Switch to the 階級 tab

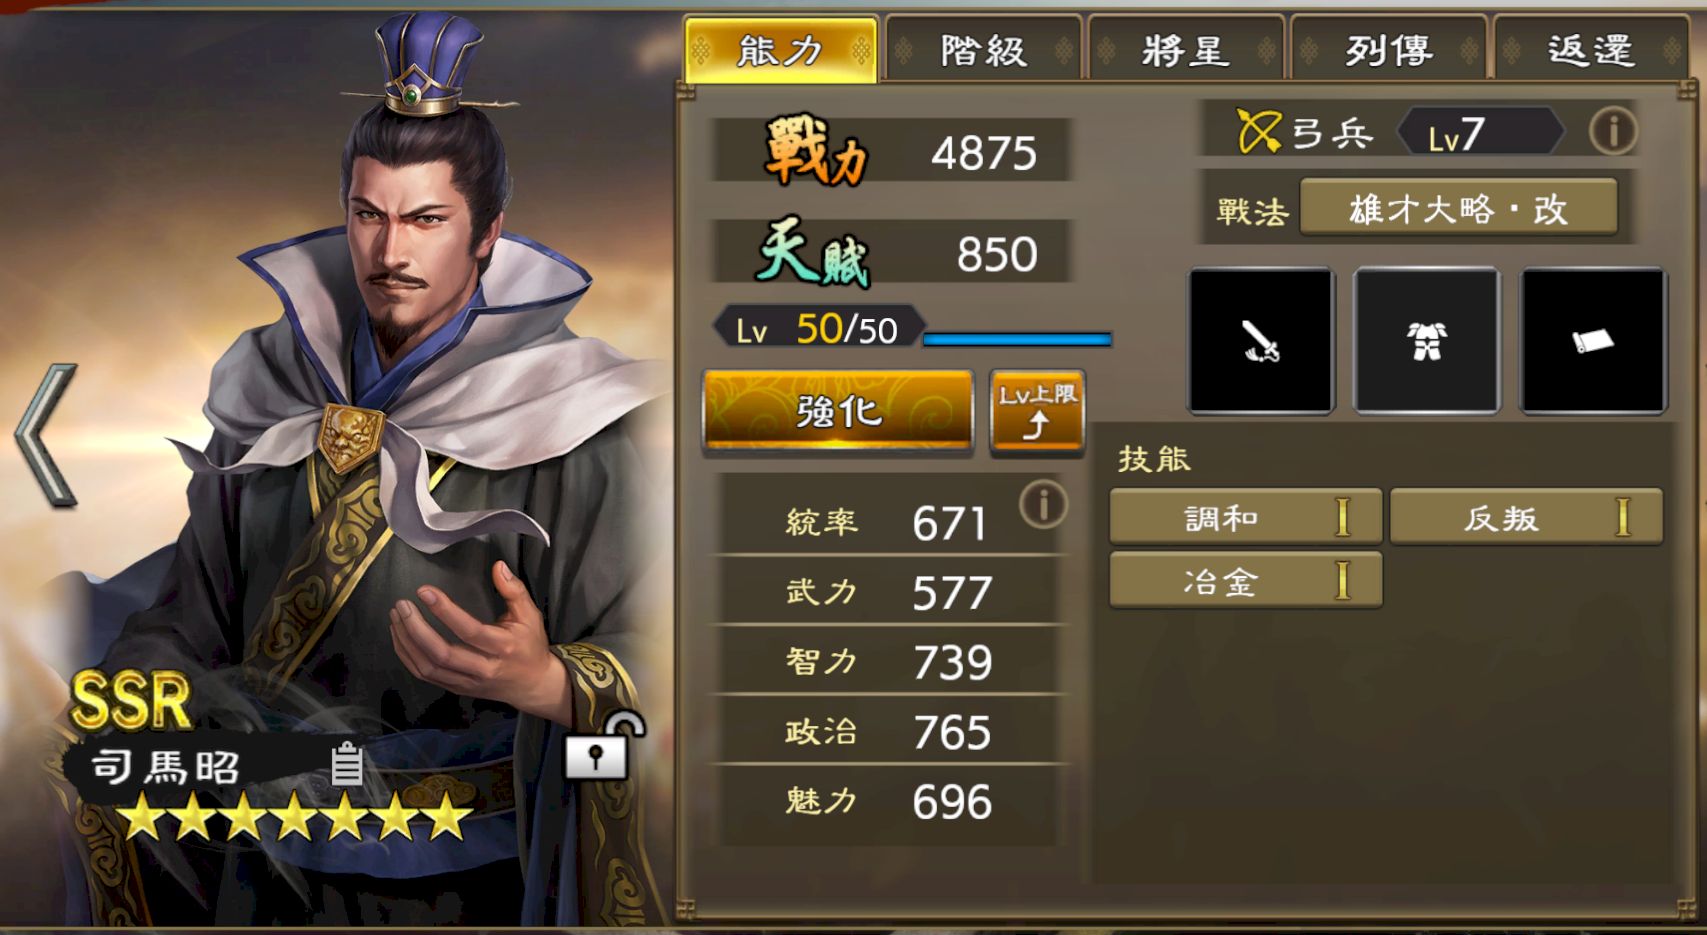[983, 49]
